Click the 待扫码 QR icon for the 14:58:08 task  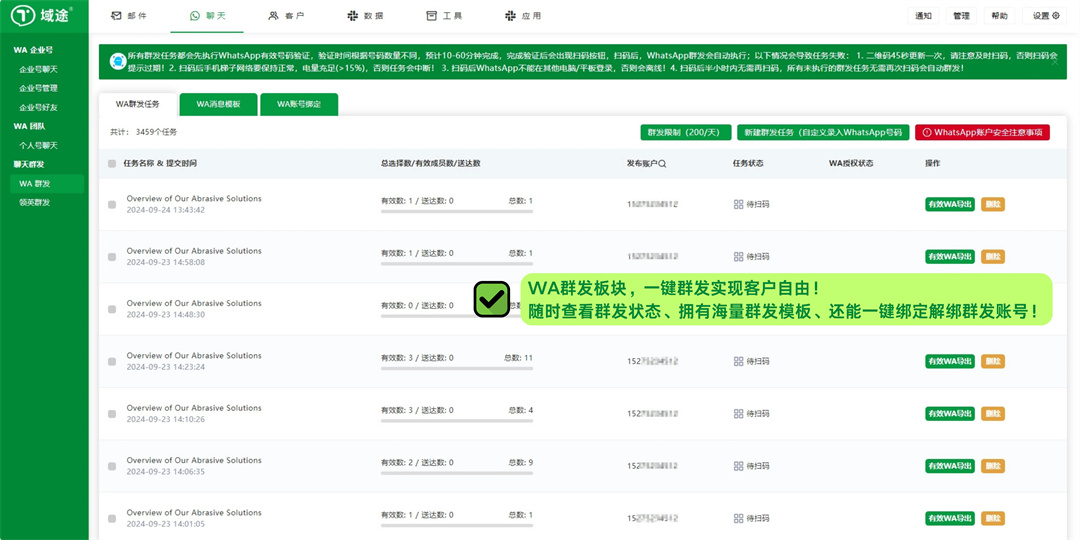pos(738,256)
